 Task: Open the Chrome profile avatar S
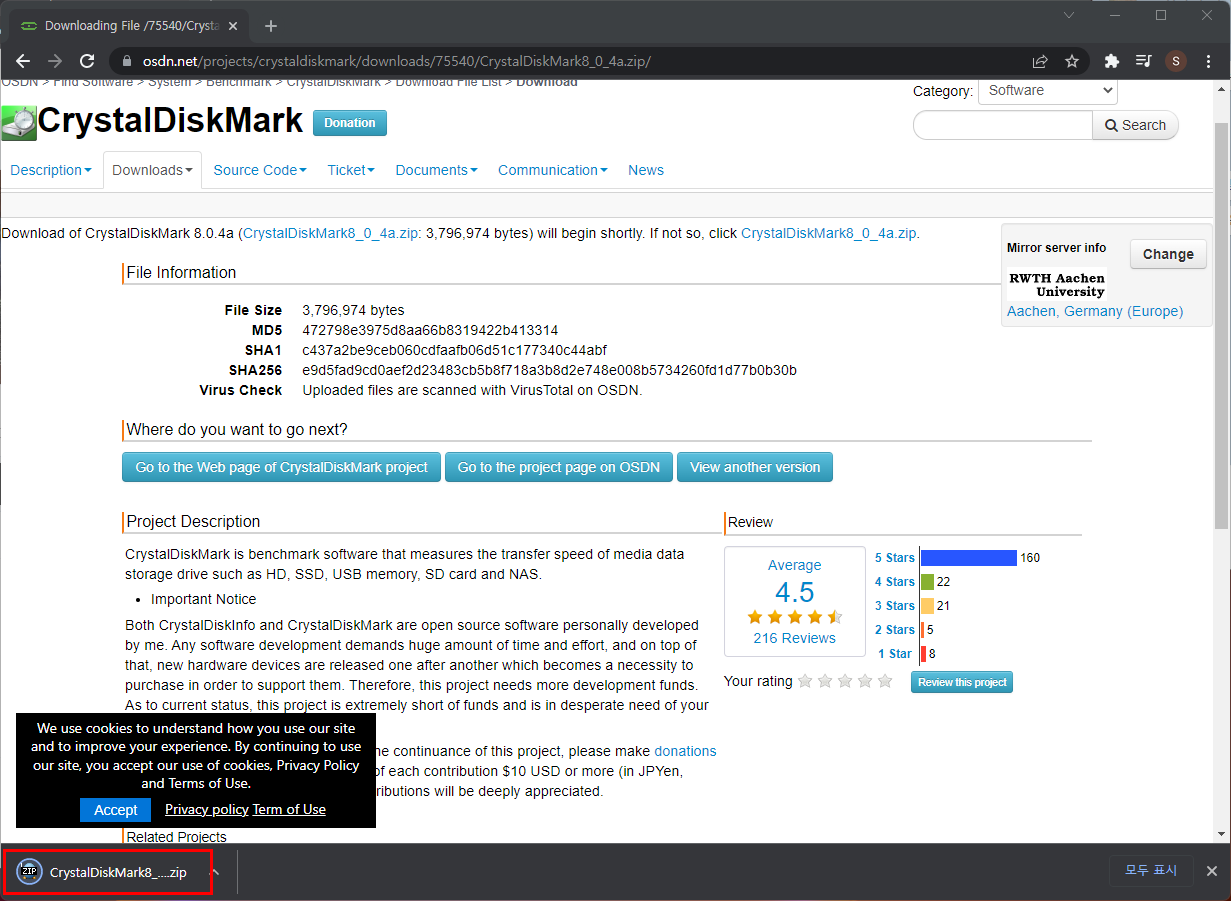1176,61
